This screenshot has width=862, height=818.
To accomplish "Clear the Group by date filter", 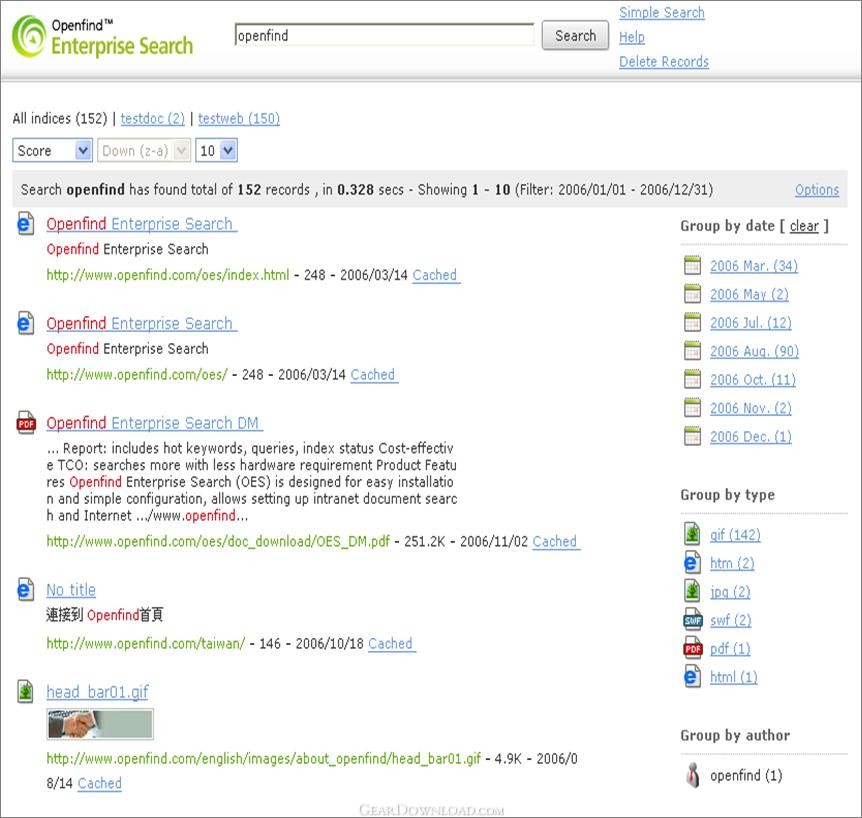I will pos(804,226).
